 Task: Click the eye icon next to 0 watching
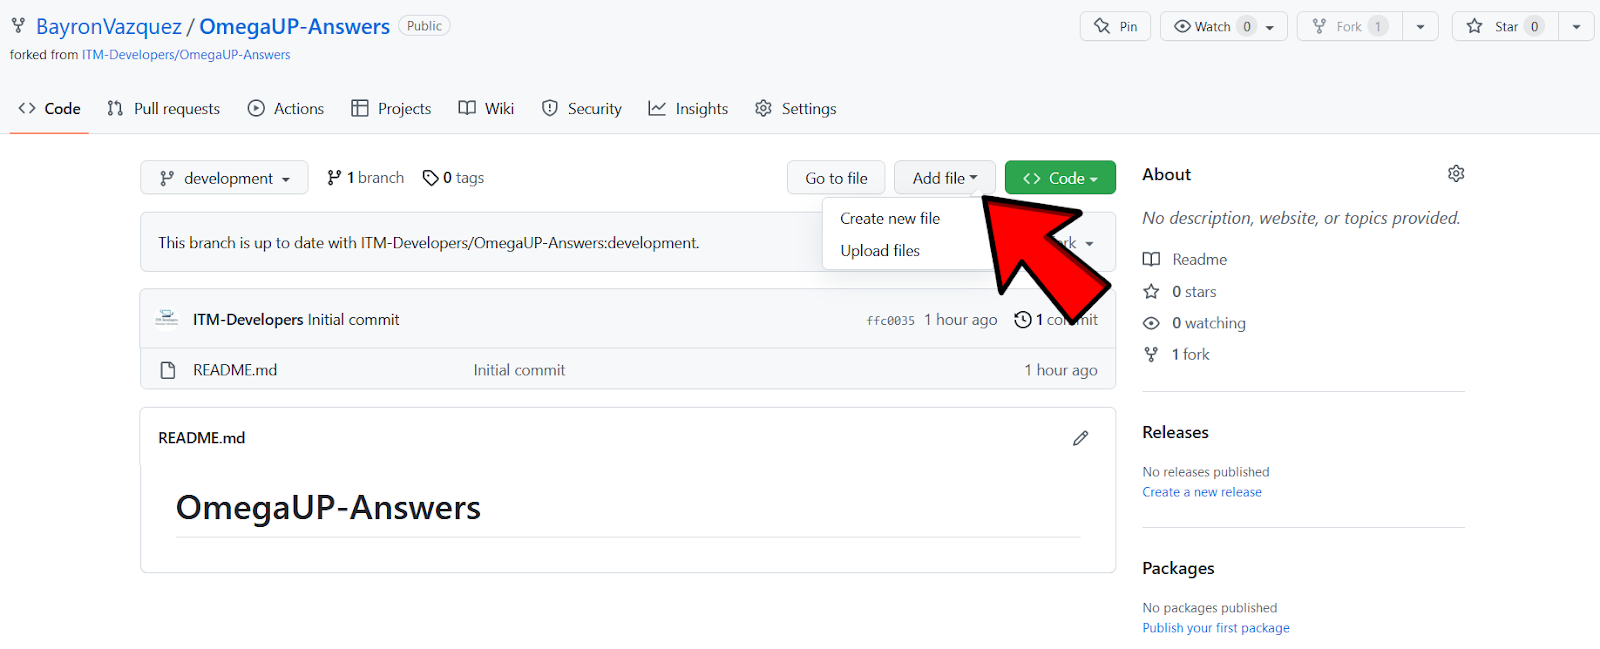[x=1152, y=323]
